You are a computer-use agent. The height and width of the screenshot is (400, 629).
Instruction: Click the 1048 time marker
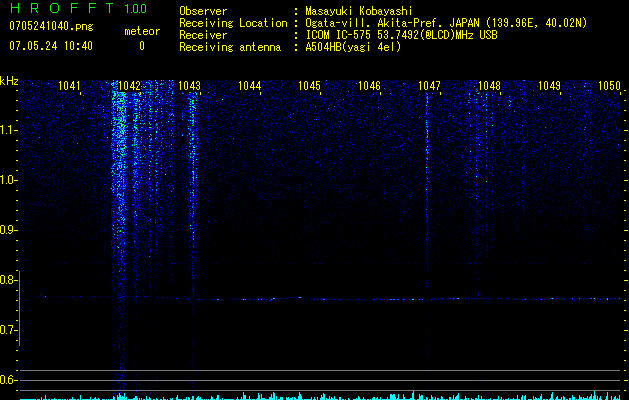click(489, 85)
